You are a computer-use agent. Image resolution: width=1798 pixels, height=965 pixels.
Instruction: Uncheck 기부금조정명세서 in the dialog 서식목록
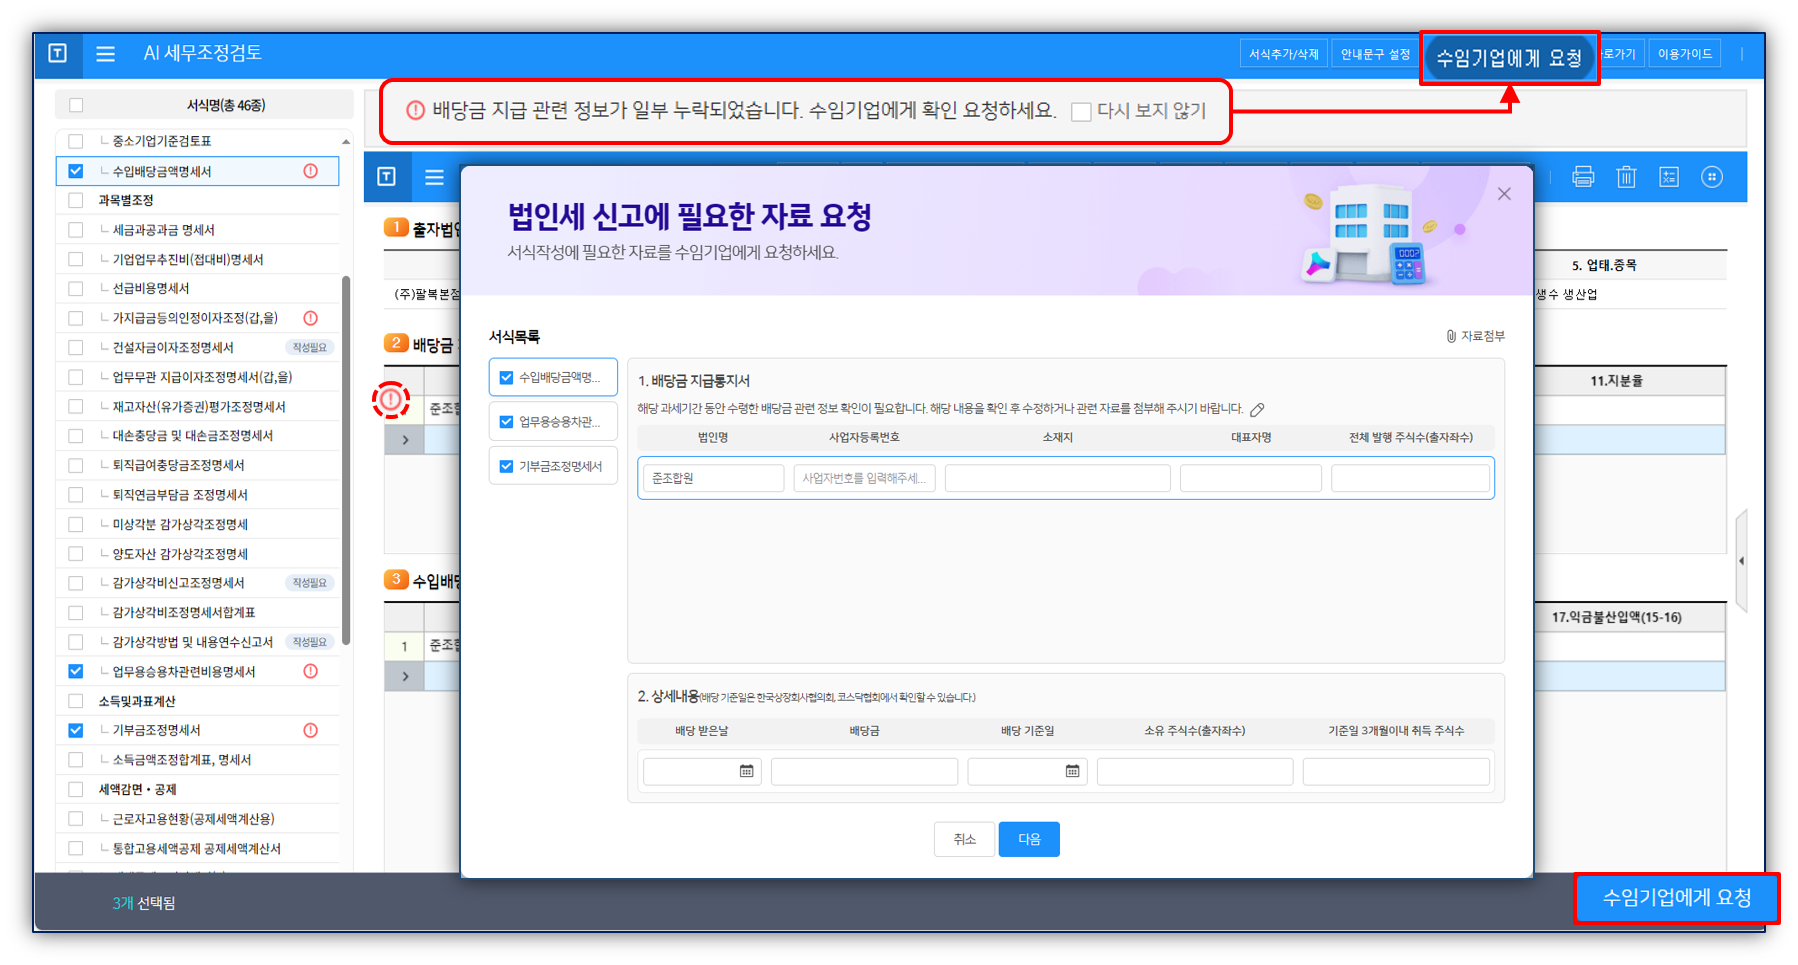(506, 466)
